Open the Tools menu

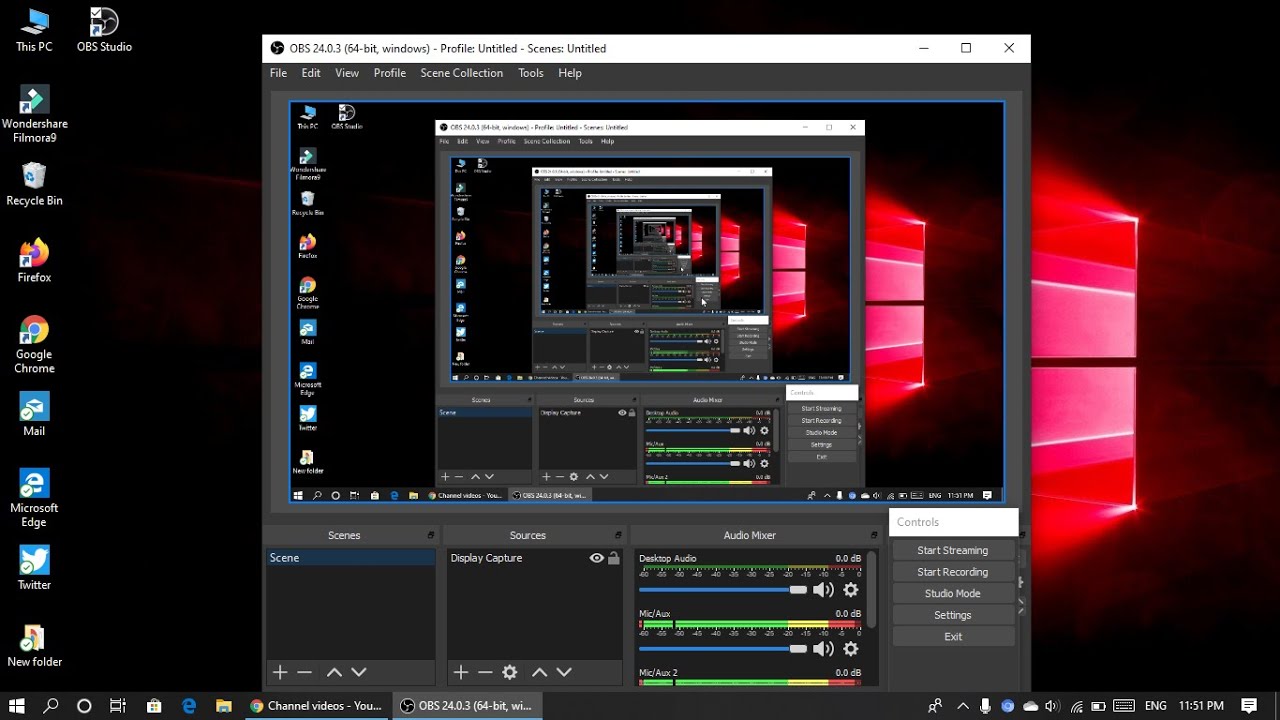531,73
